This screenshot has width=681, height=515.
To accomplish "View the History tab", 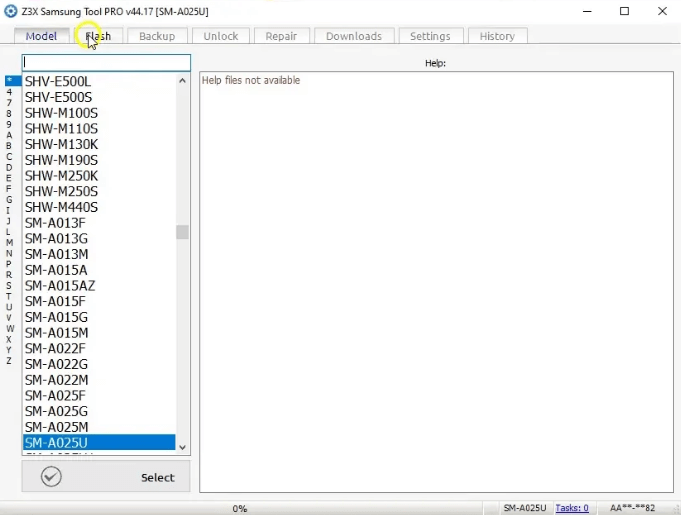I will point(497,36).
